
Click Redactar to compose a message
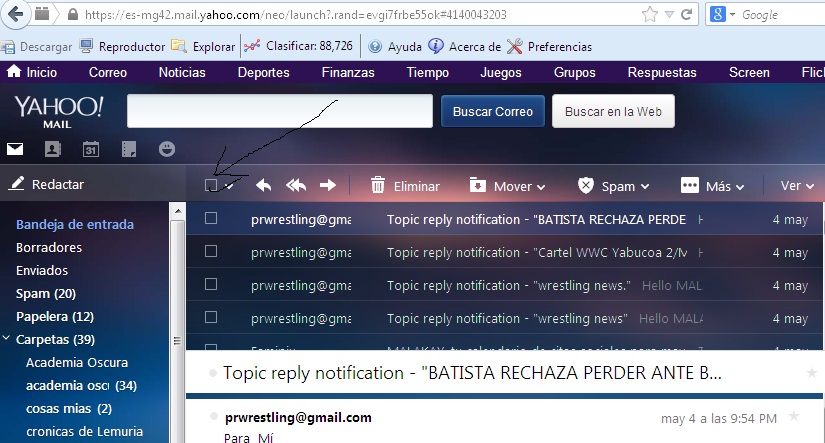pyautogui.click(x=47, y=184)
